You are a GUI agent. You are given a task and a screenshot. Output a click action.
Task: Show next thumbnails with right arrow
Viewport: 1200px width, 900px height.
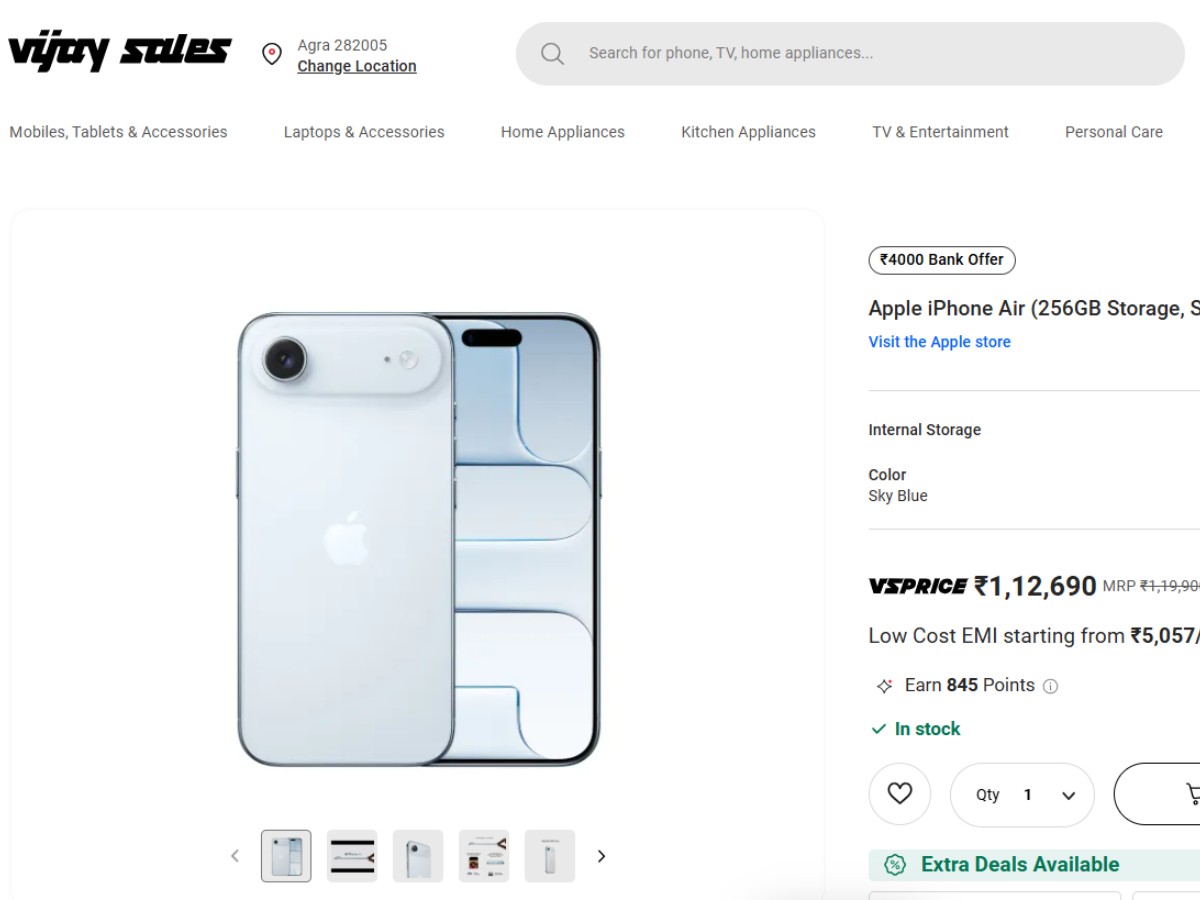tap(601, 856)
